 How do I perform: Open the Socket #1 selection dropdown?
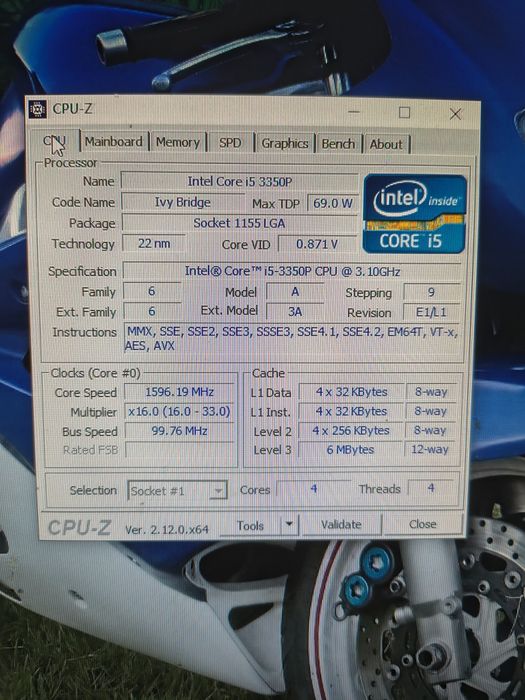[x=178, y=491]
